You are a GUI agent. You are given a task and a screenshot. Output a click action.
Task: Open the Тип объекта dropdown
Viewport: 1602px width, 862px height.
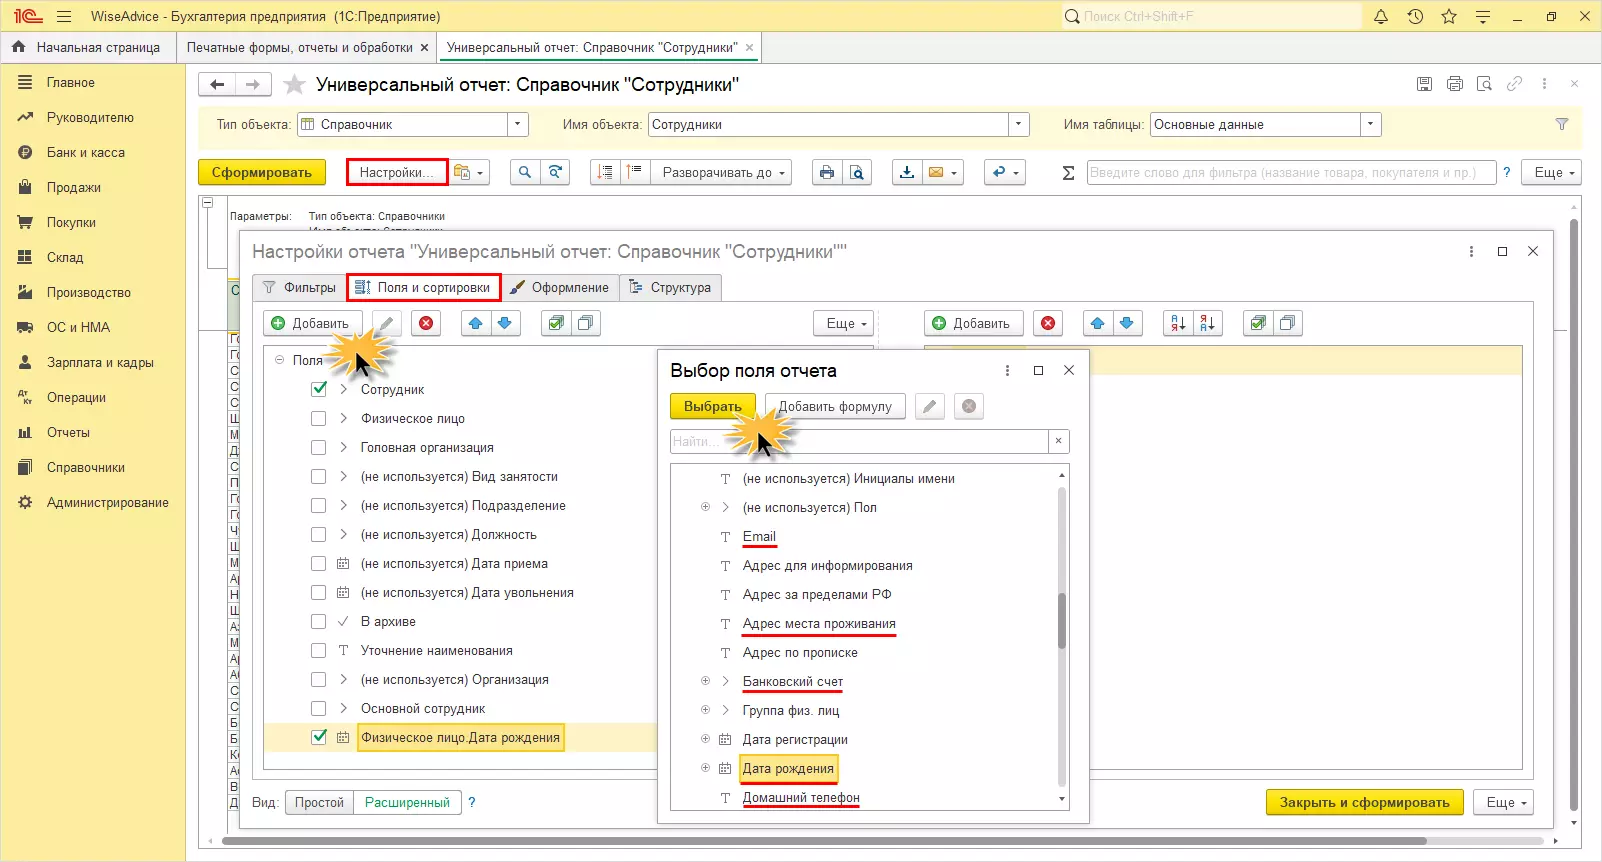point(517,125)
